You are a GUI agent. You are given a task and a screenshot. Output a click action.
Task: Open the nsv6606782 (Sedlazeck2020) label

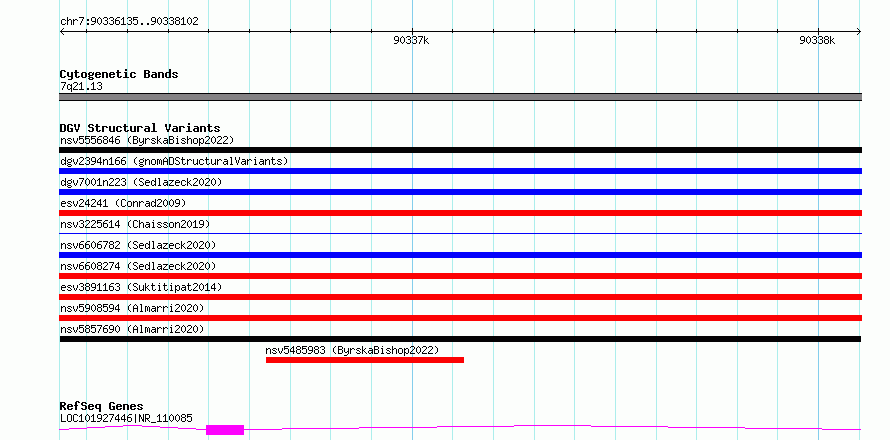(138, 245)
